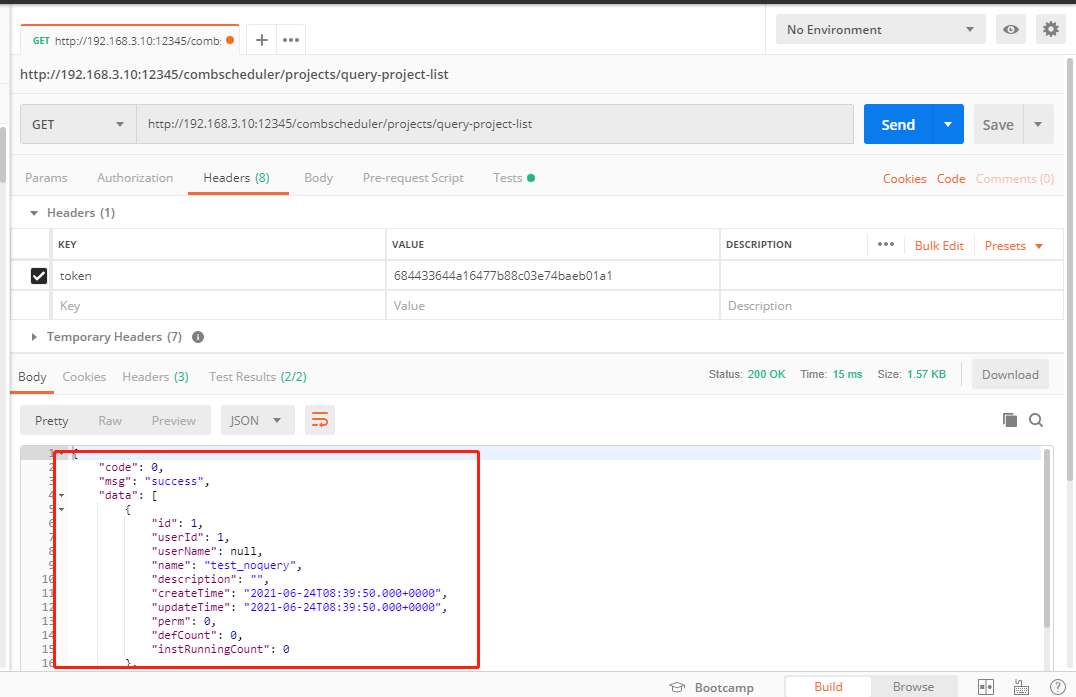Click the environment quick look eye icon
The width and height of the screenshot is (1076, 697).
(x=1011, y=29)
